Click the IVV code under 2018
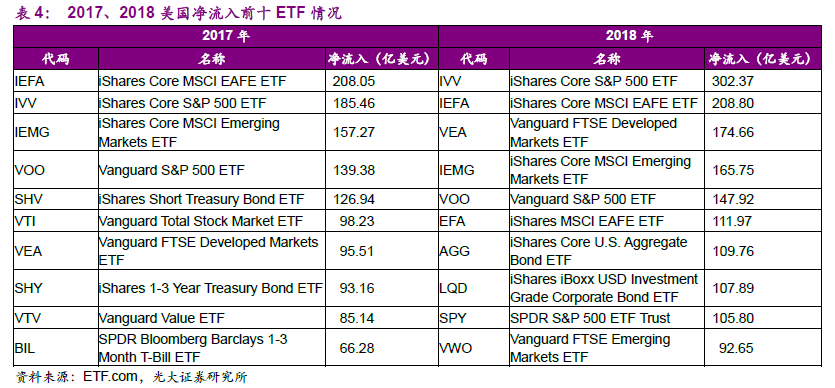 point(451,81)
